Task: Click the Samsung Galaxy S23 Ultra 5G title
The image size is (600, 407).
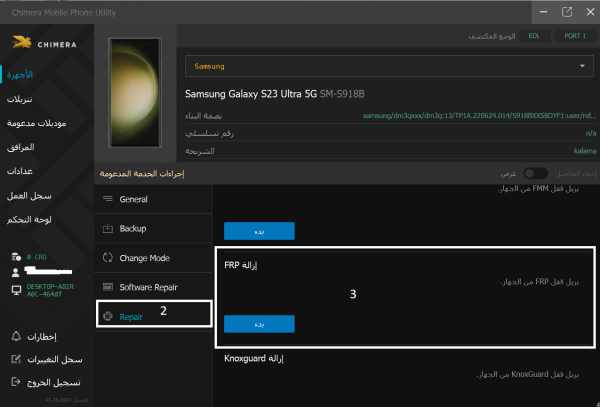Action: pos(251,94)
